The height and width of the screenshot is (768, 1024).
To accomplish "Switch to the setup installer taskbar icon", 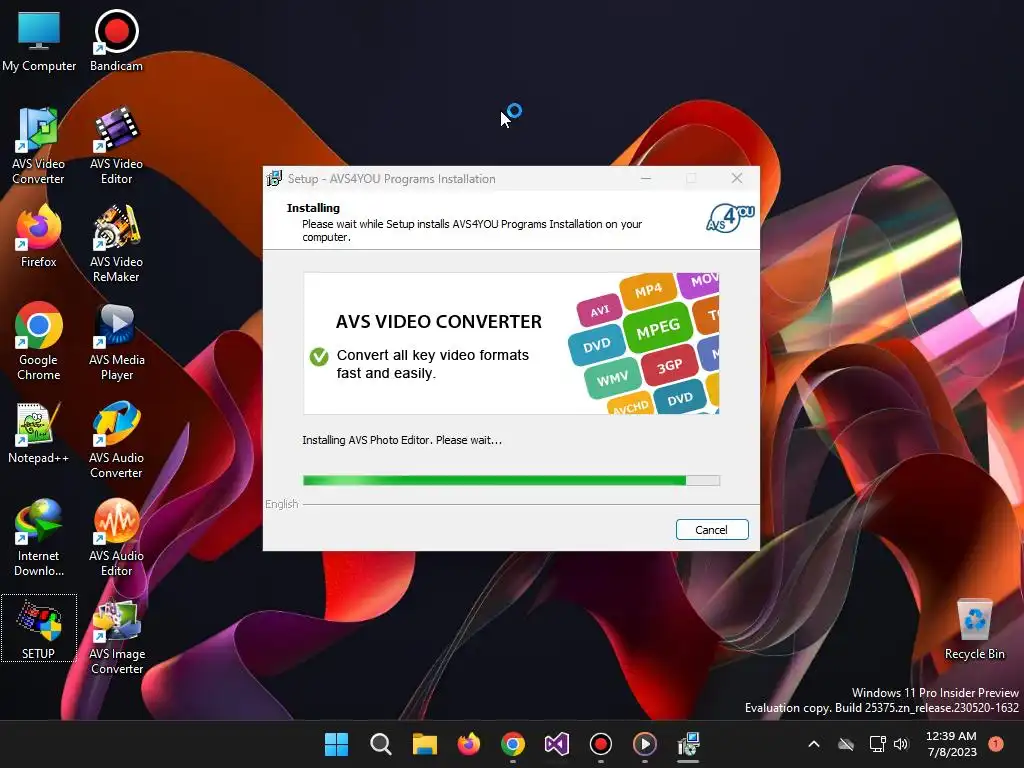I will pos(688,744).
